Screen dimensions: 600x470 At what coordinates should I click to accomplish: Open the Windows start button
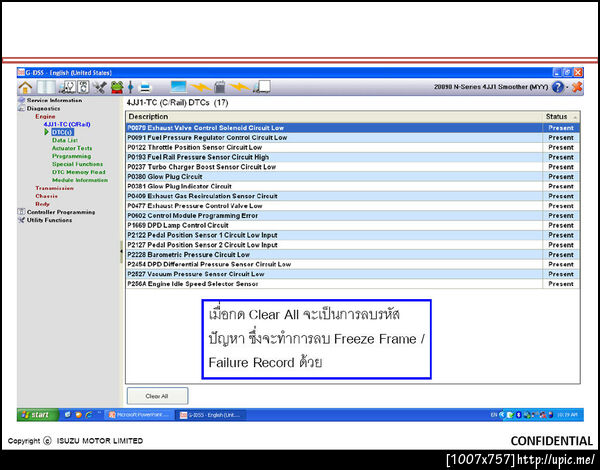(x=38, y=415)
